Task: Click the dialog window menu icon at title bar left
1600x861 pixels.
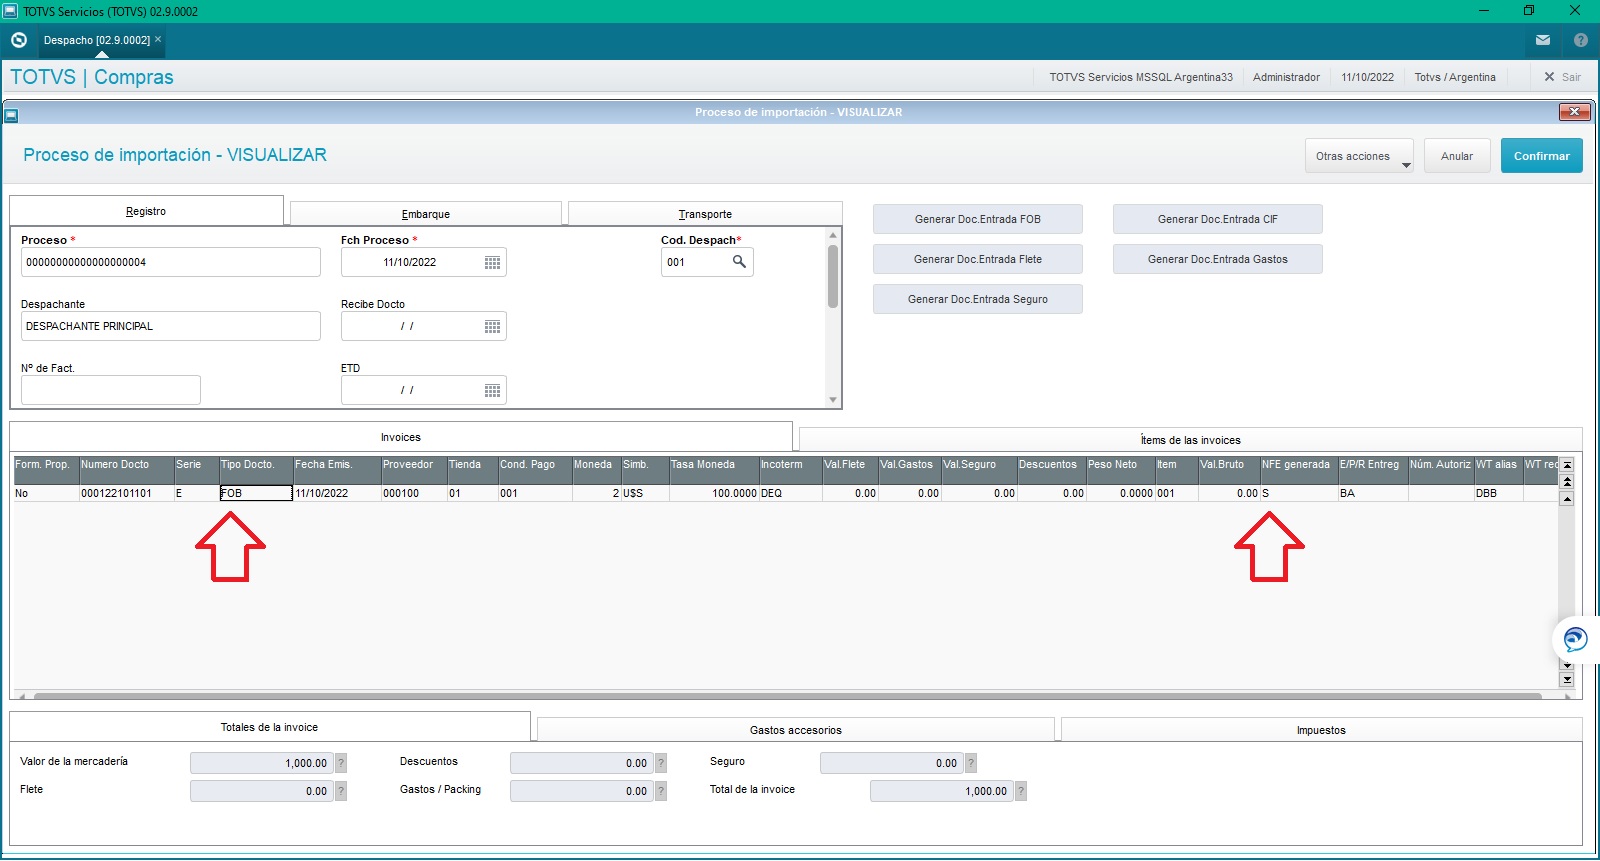Action: click(11, 116)
